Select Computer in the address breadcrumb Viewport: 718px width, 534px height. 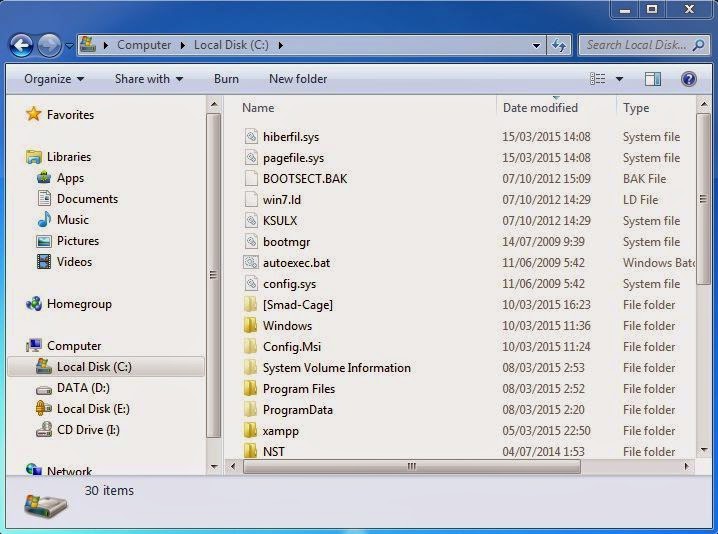[144, 45]
